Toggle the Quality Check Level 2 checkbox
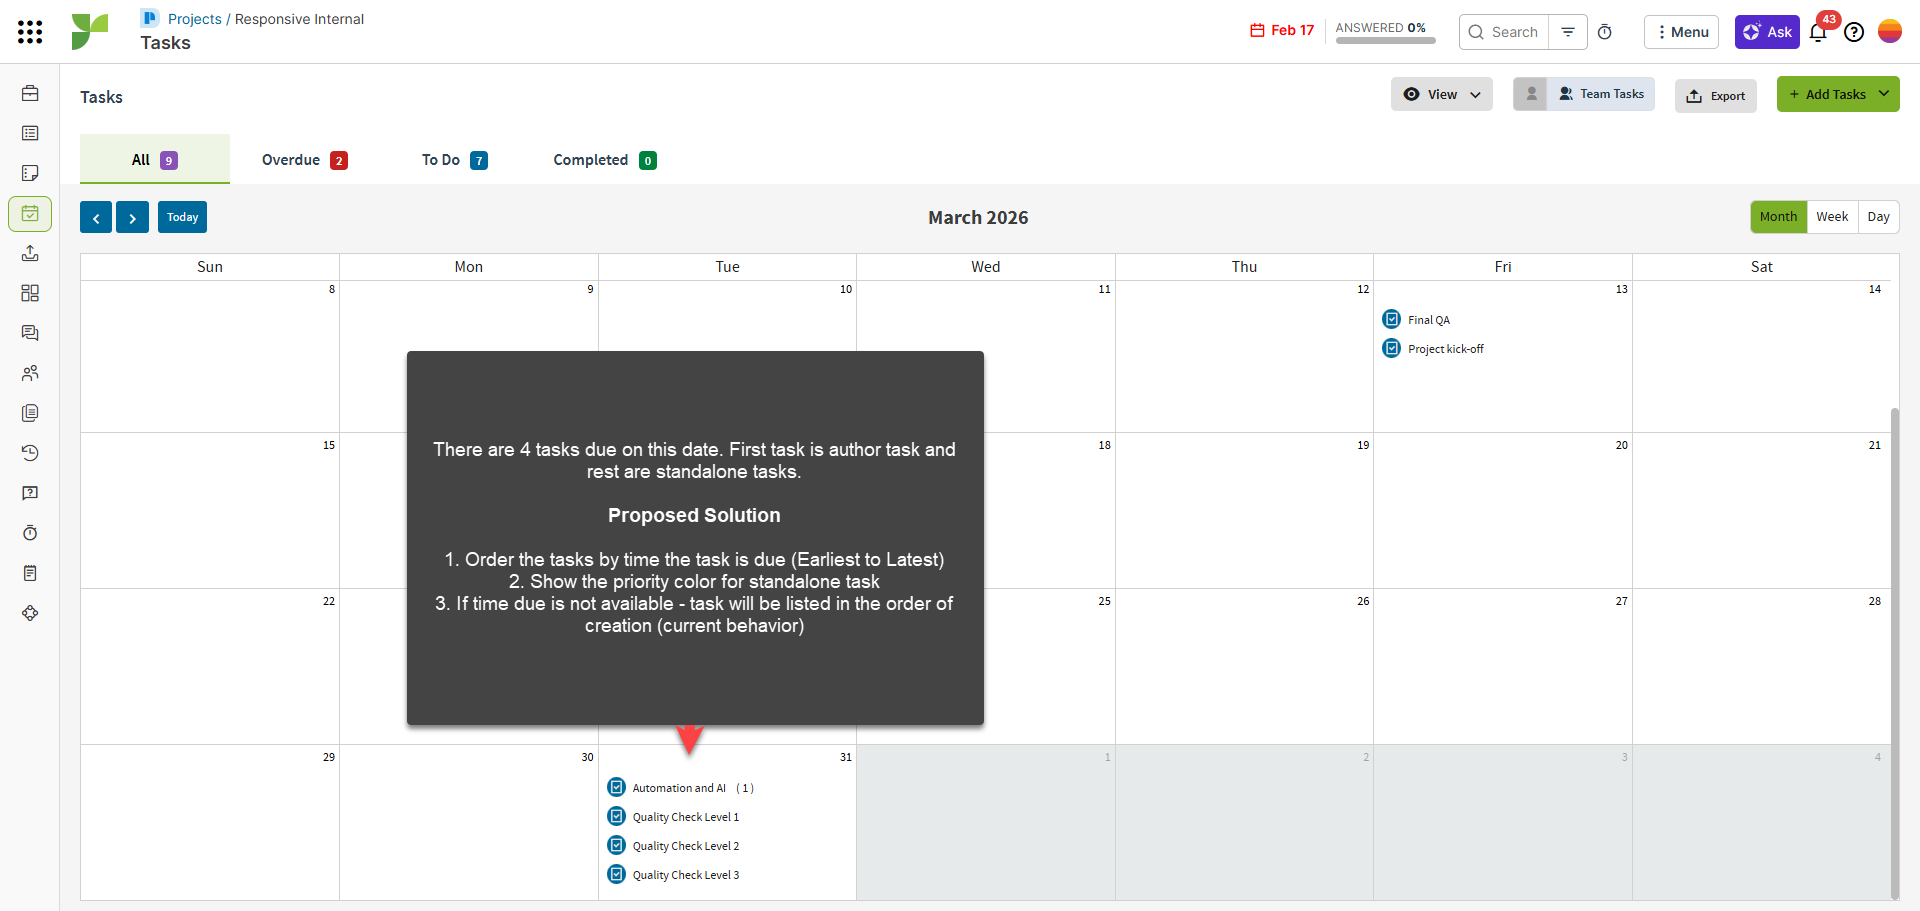 (x=617, y=845)
